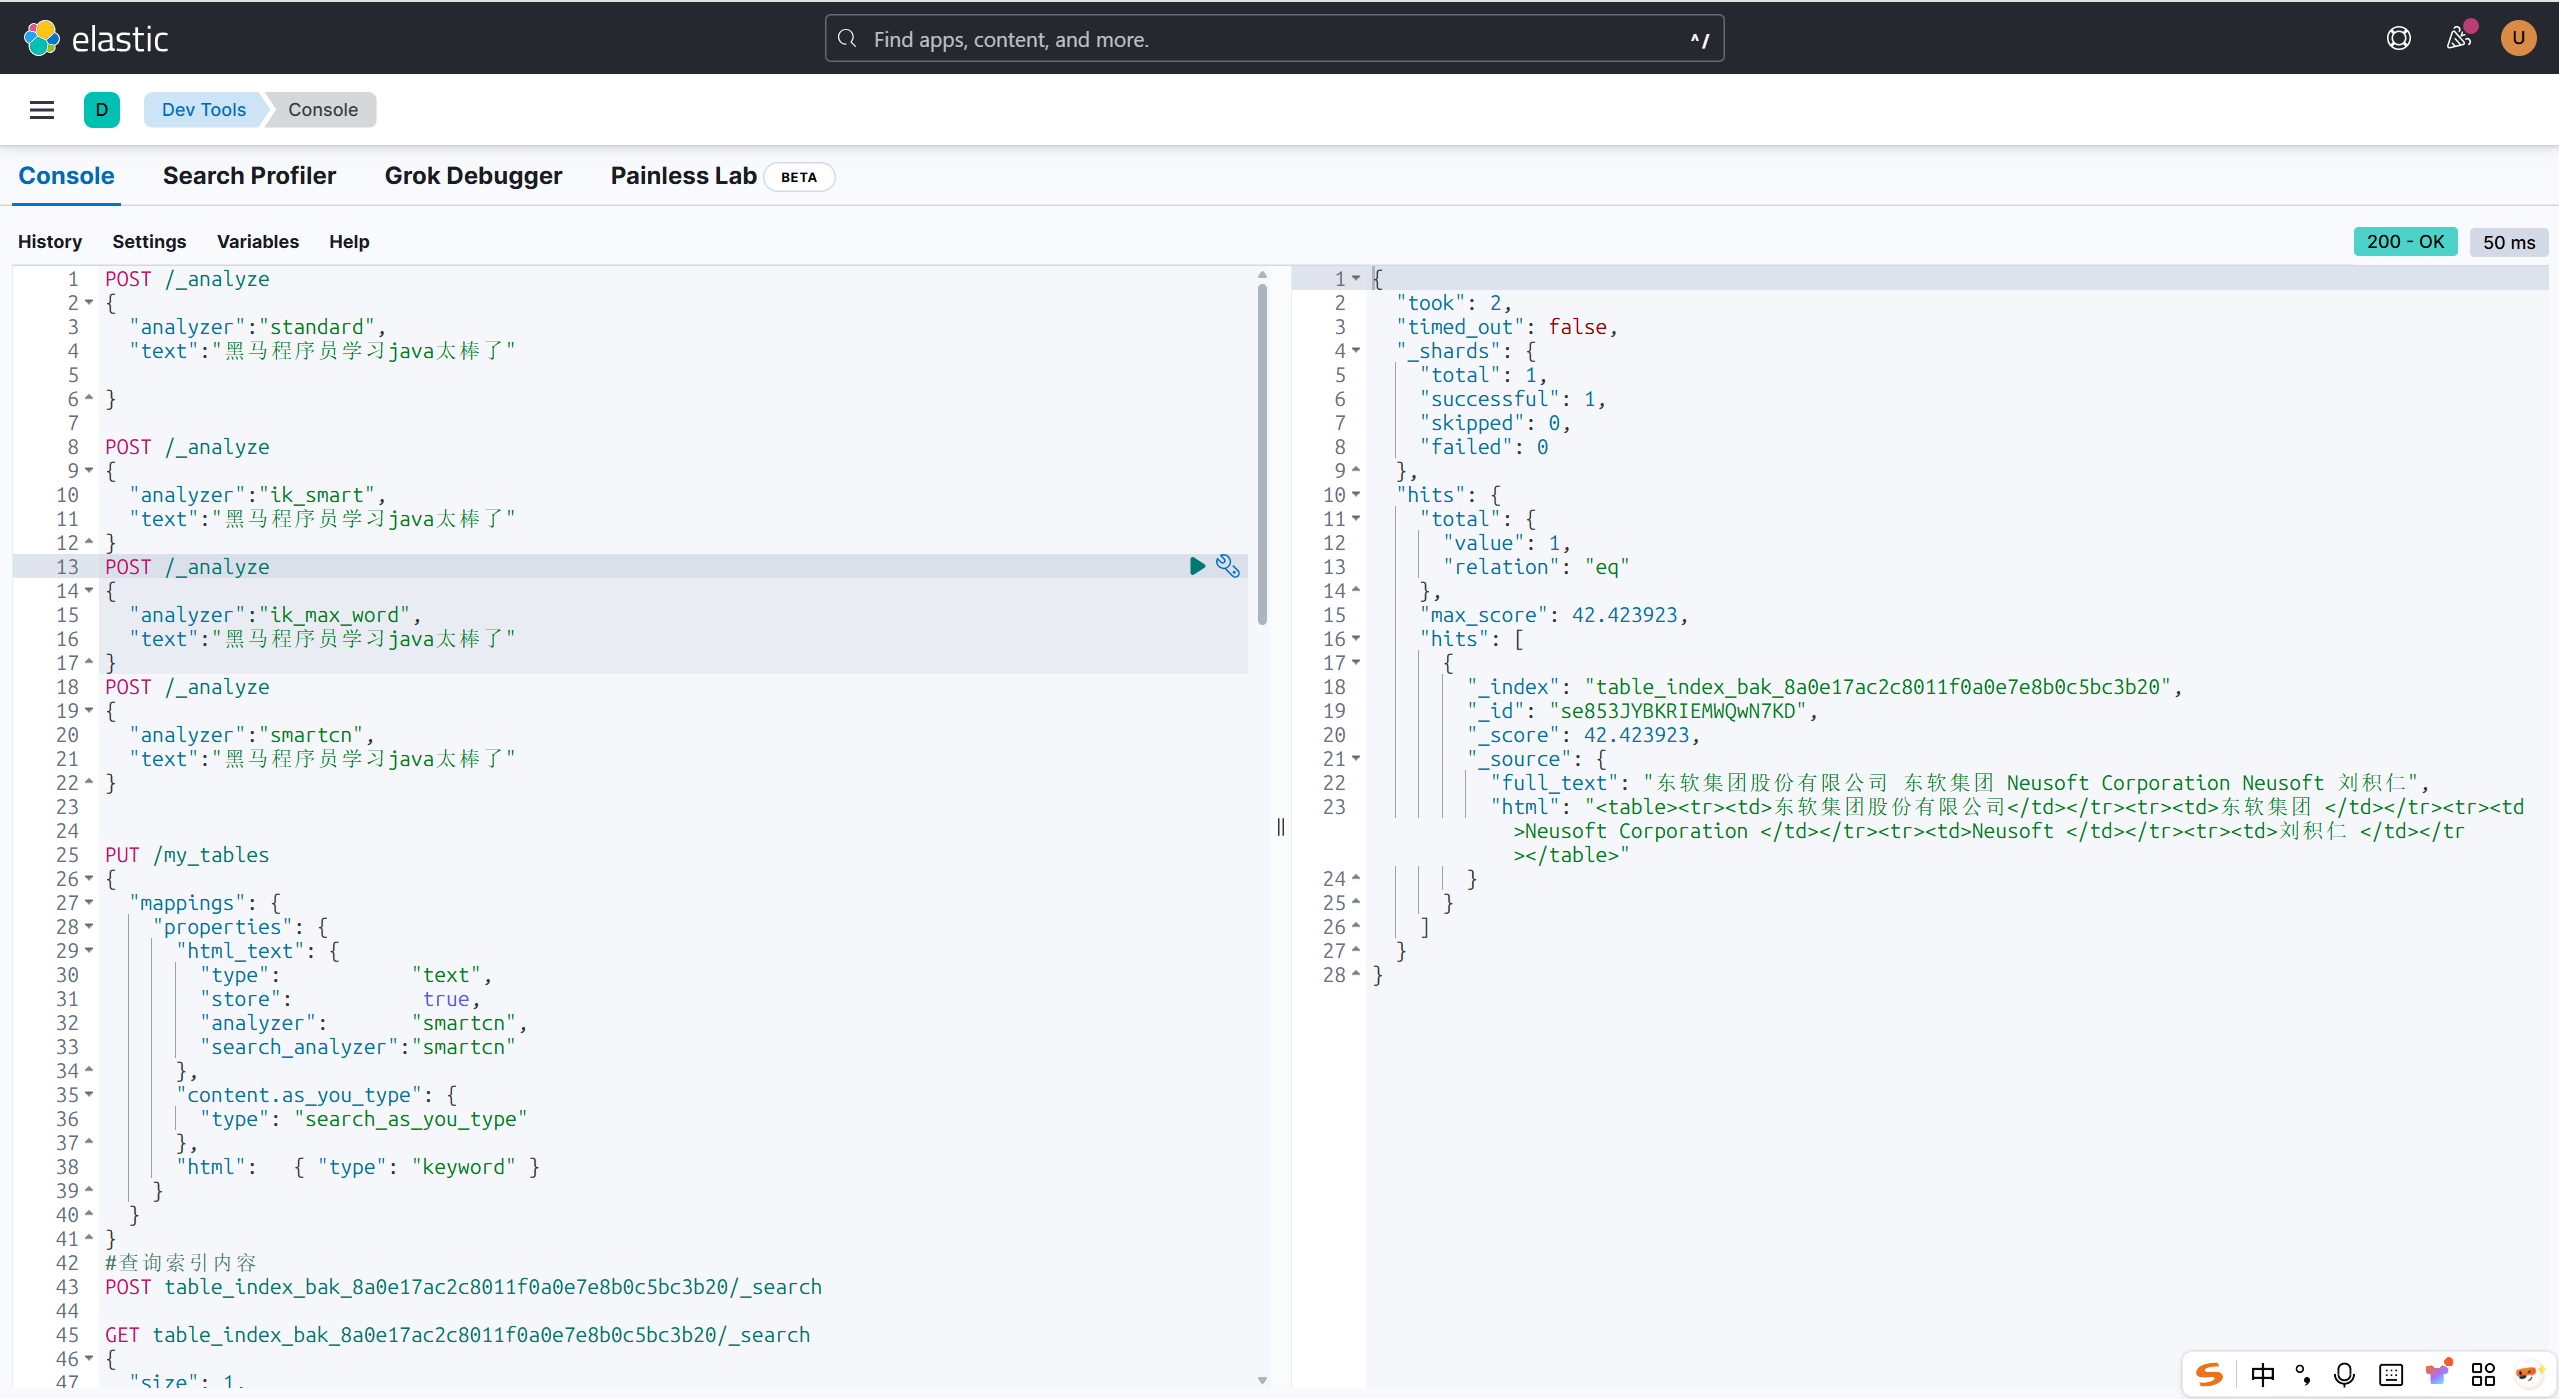Switch to the Search Profiler tab
The image size is (2559, 1399).
pyautogui.click(x=249, y=176)
